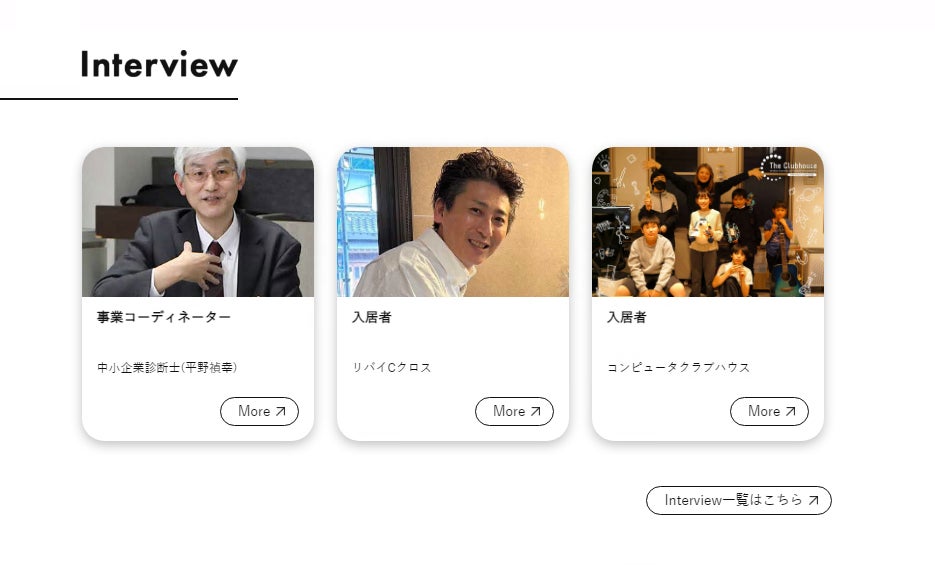Open the Interview一覧はこちら link
This screenshot has height=565, width=935.
[739, 500]
